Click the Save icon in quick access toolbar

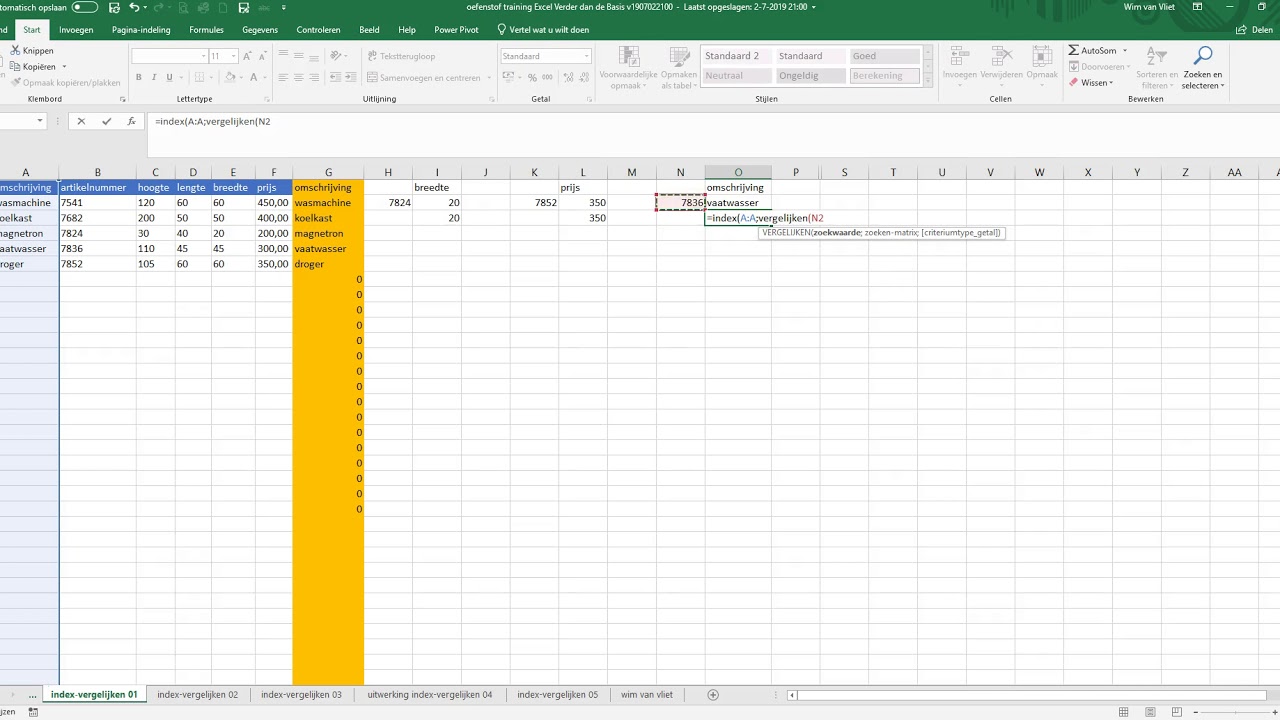[112, 7]
